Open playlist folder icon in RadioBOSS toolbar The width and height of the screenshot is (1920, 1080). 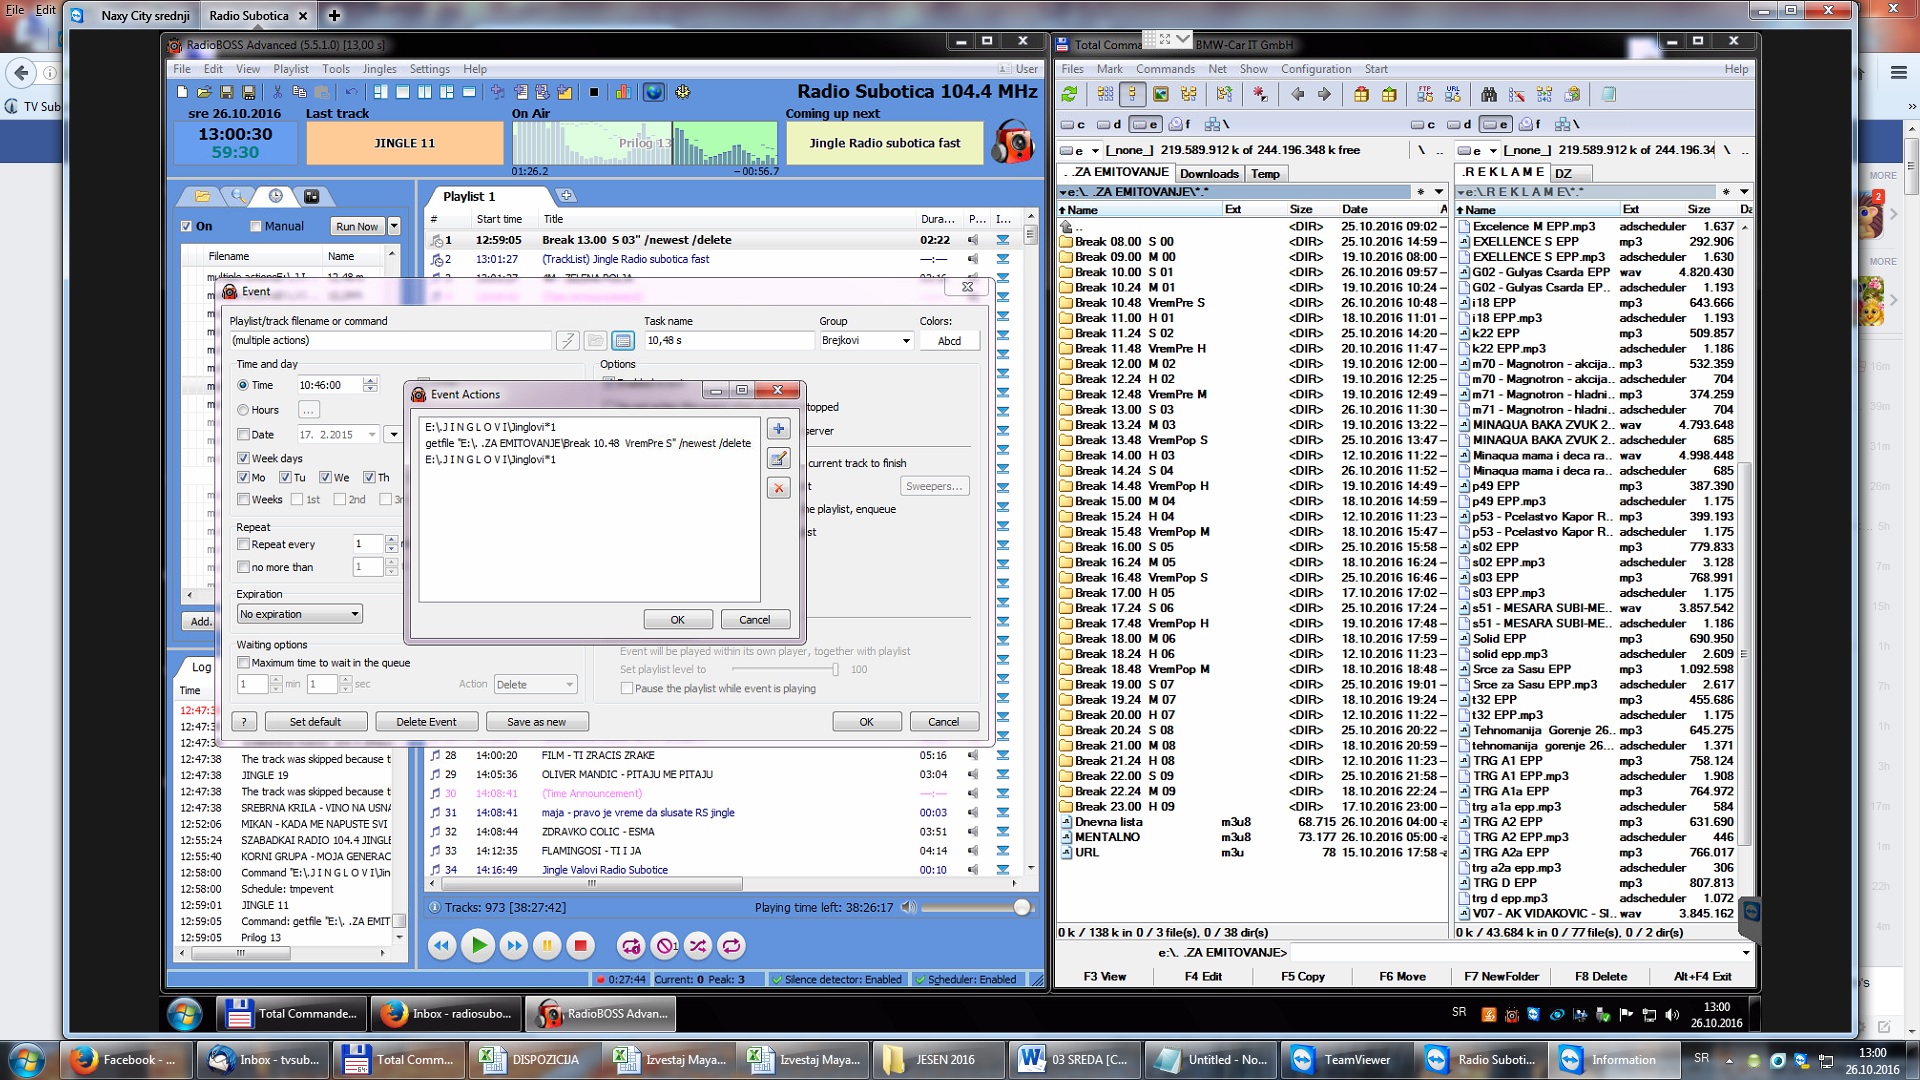[x=204, y=92]
